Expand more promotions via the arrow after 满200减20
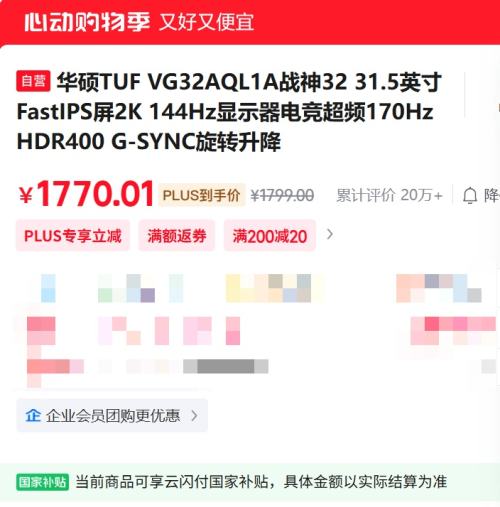The height and width of the screenshot is (507, 500). (x=330, y=234)
